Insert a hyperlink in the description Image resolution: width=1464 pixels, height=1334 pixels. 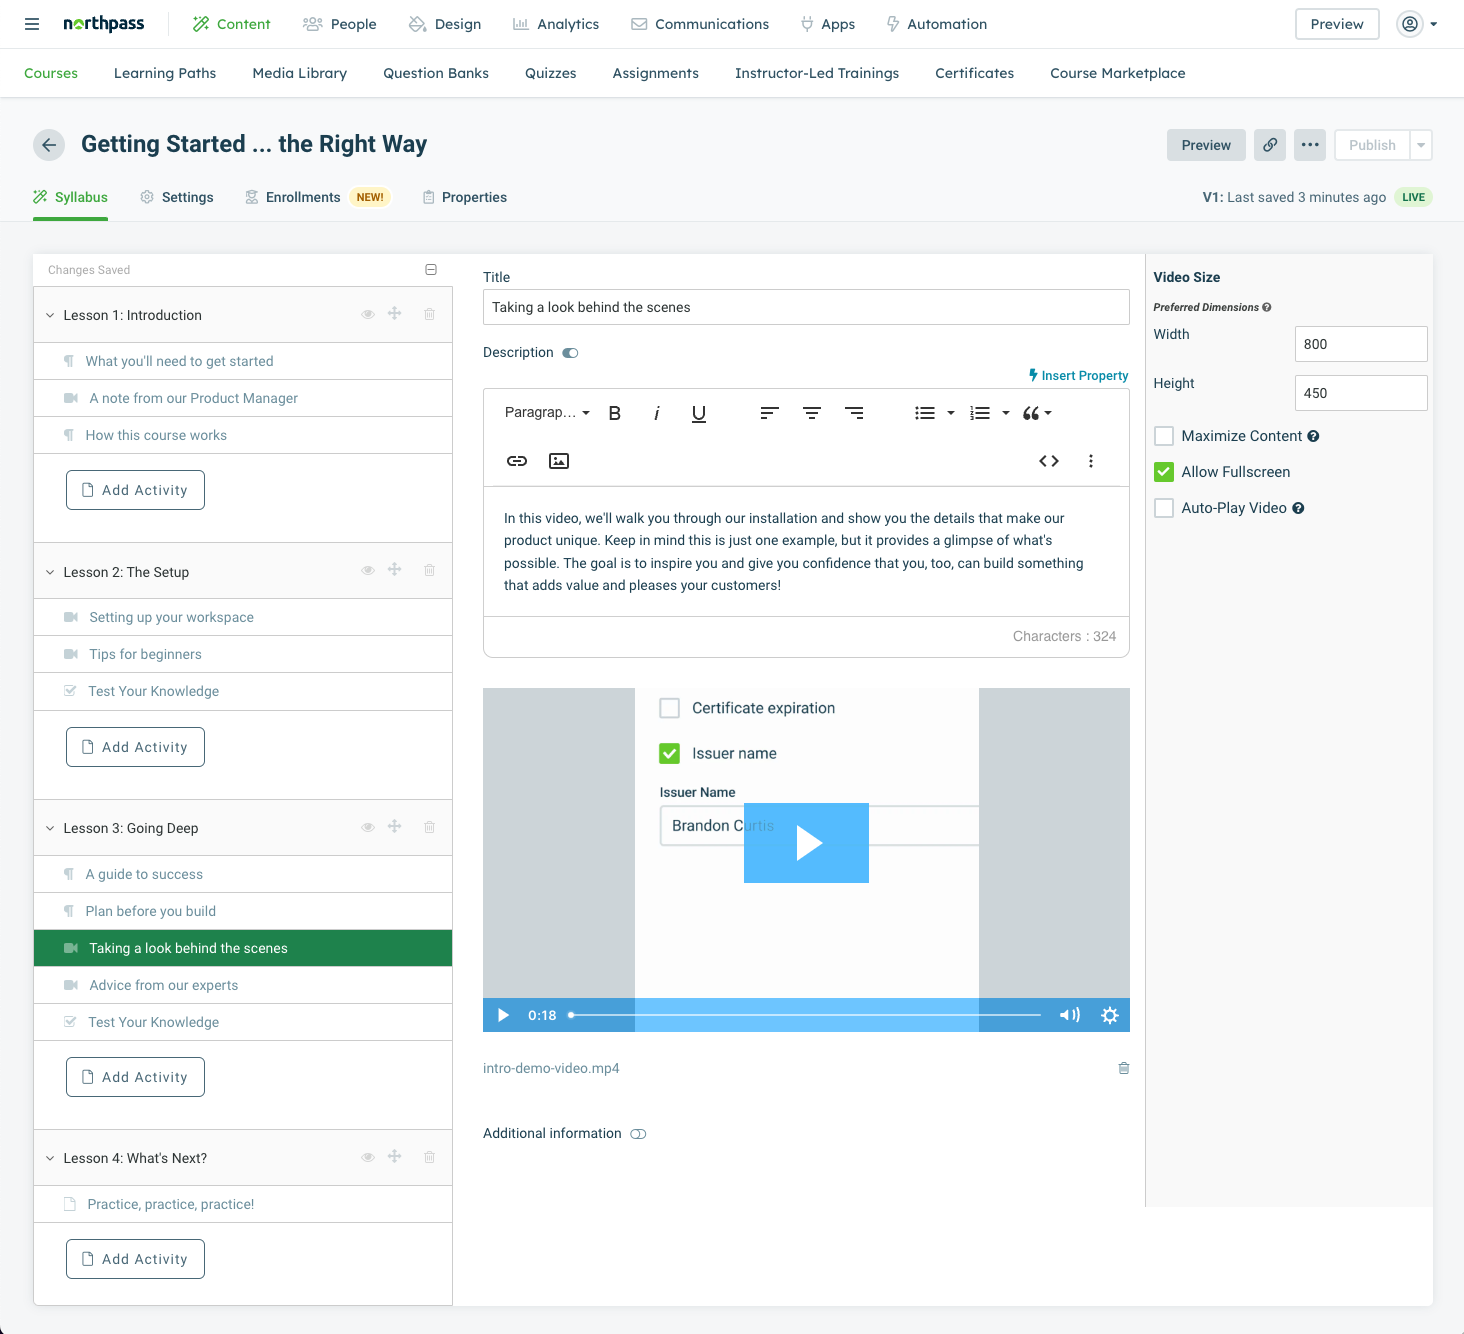click(517, 461)
